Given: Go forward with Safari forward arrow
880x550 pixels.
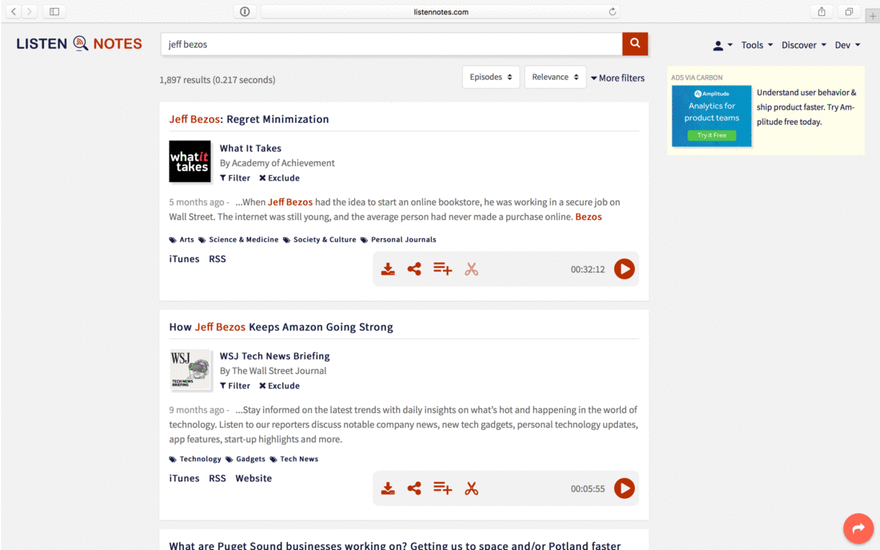Looking at the screenshot, I should pos(29,11).
